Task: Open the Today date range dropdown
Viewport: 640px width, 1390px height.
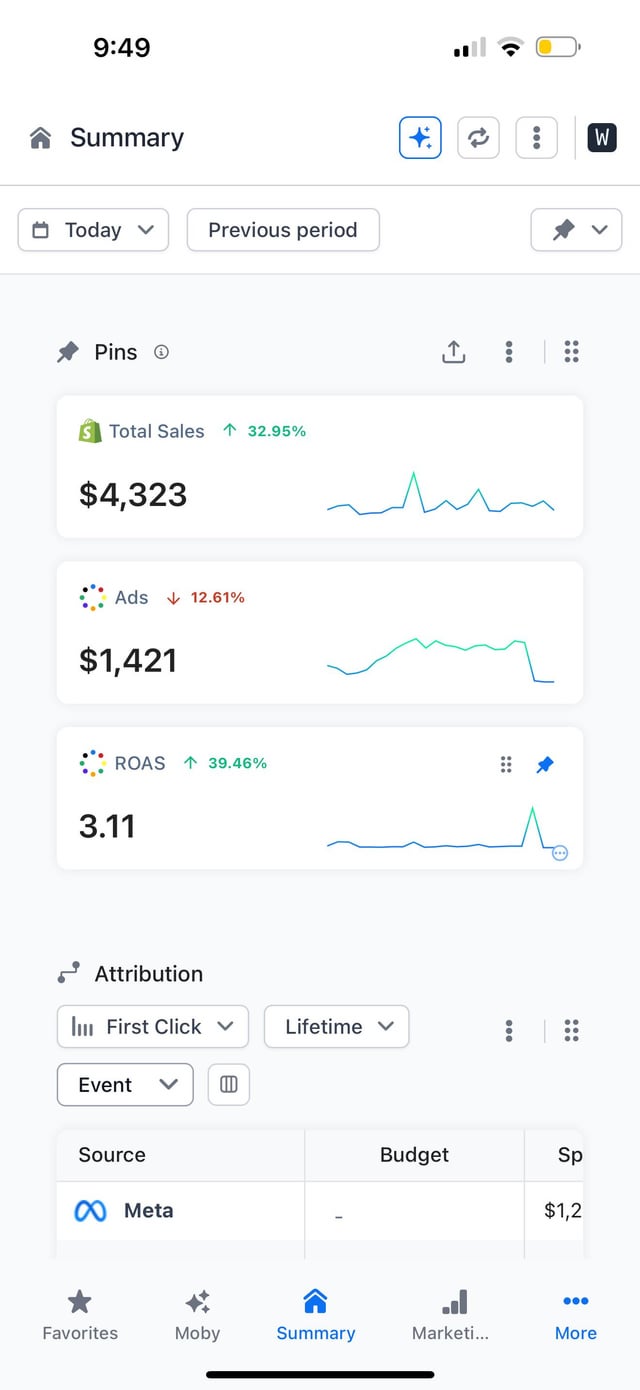Action: [x=94, y=230]
